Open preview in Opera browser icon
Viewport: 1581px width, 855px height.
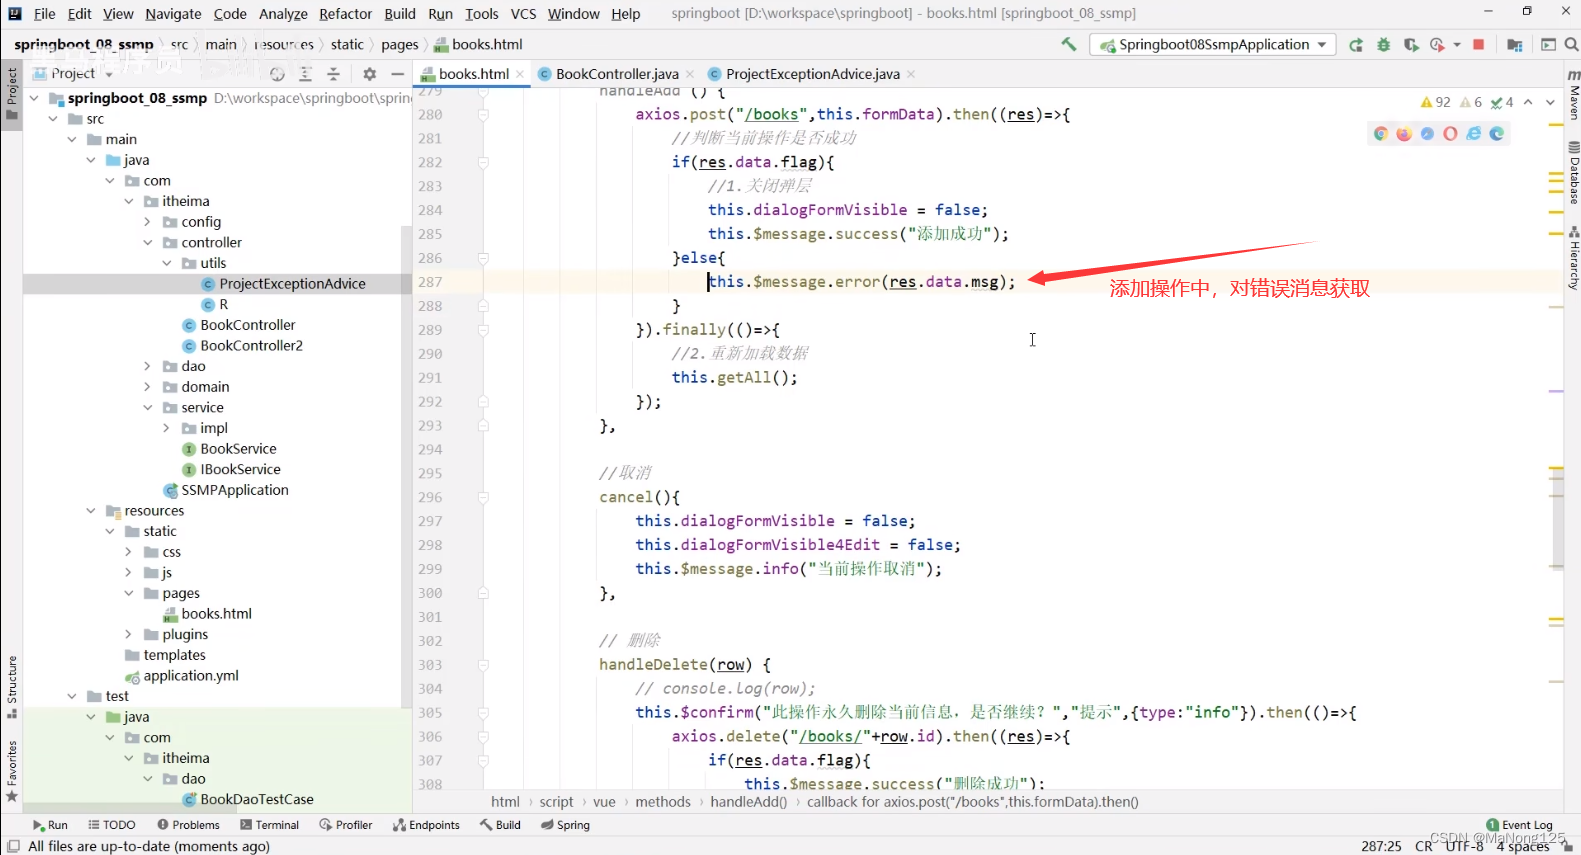[1450, 134]
